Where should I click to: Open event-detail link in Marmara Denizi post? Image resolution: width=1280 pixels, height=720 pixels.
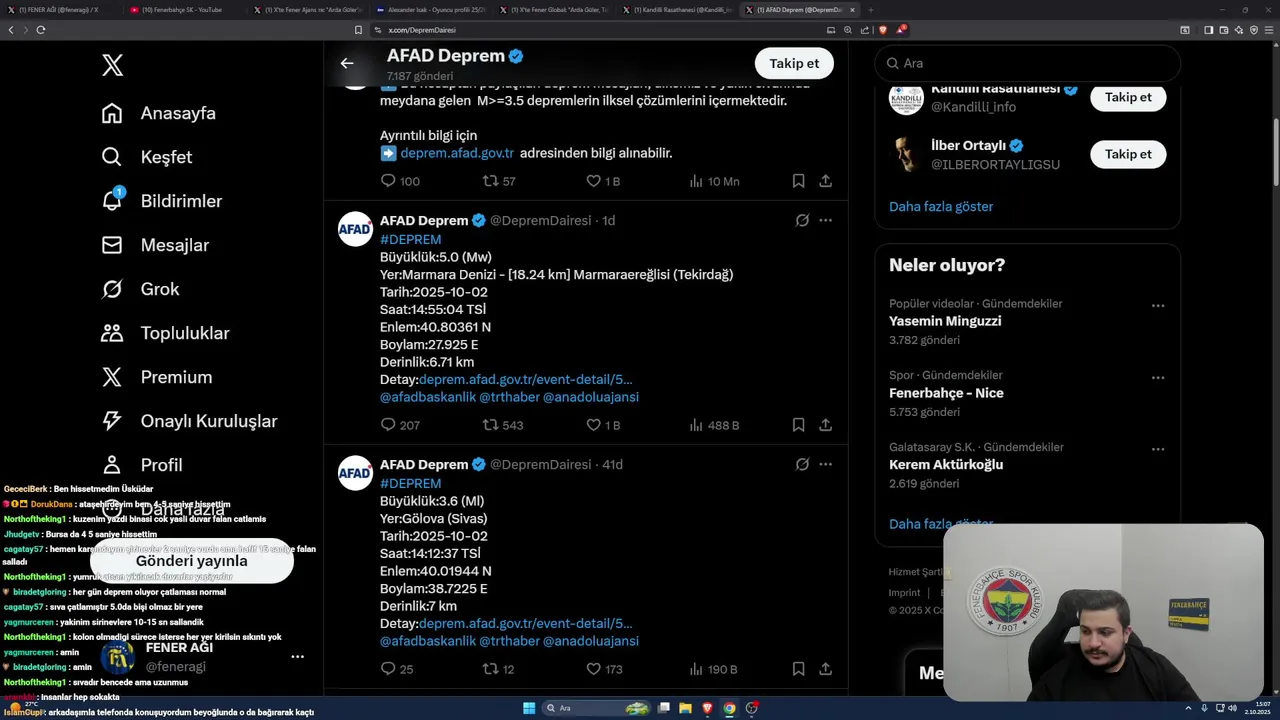526,380
